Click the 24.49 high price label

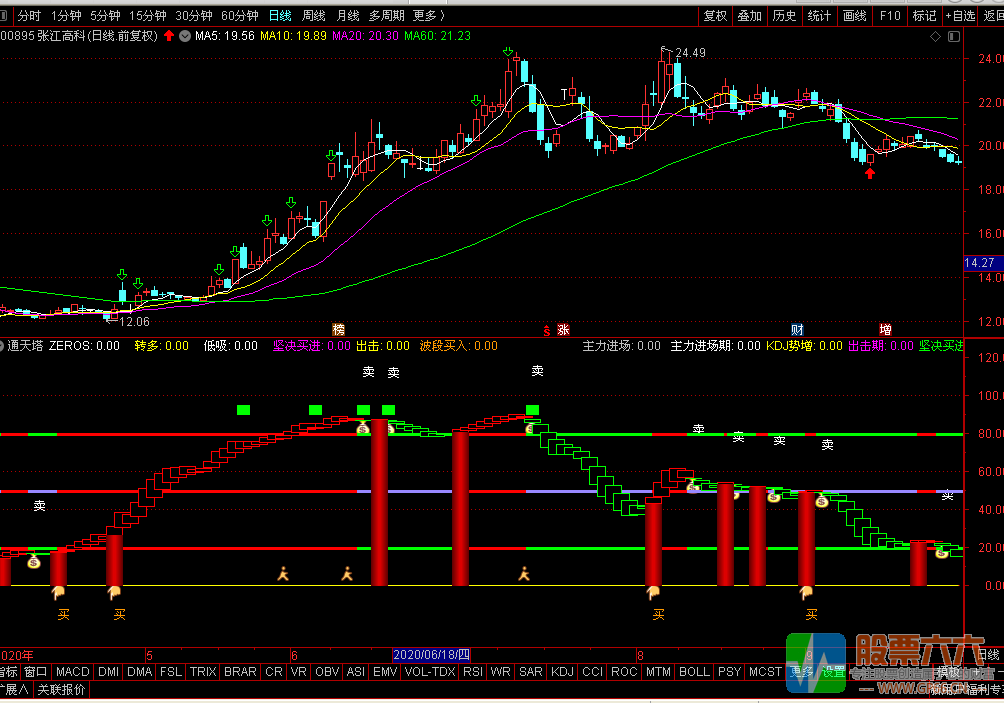[x=690, y=53]
